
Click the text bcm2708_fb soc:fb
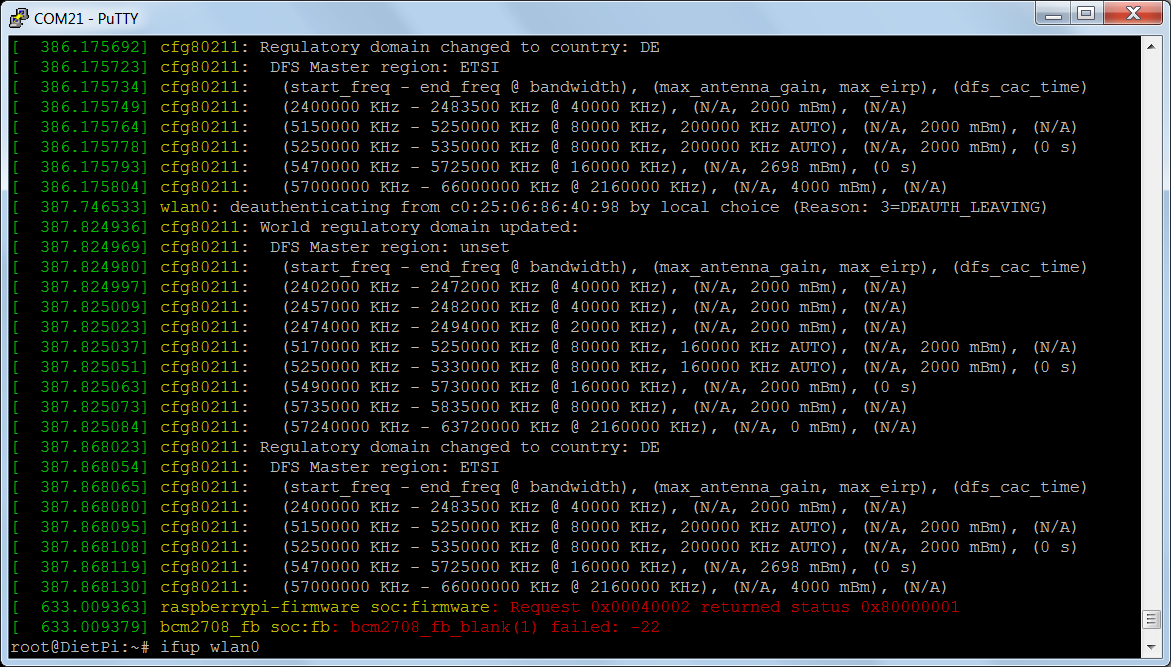coord(245,627)
